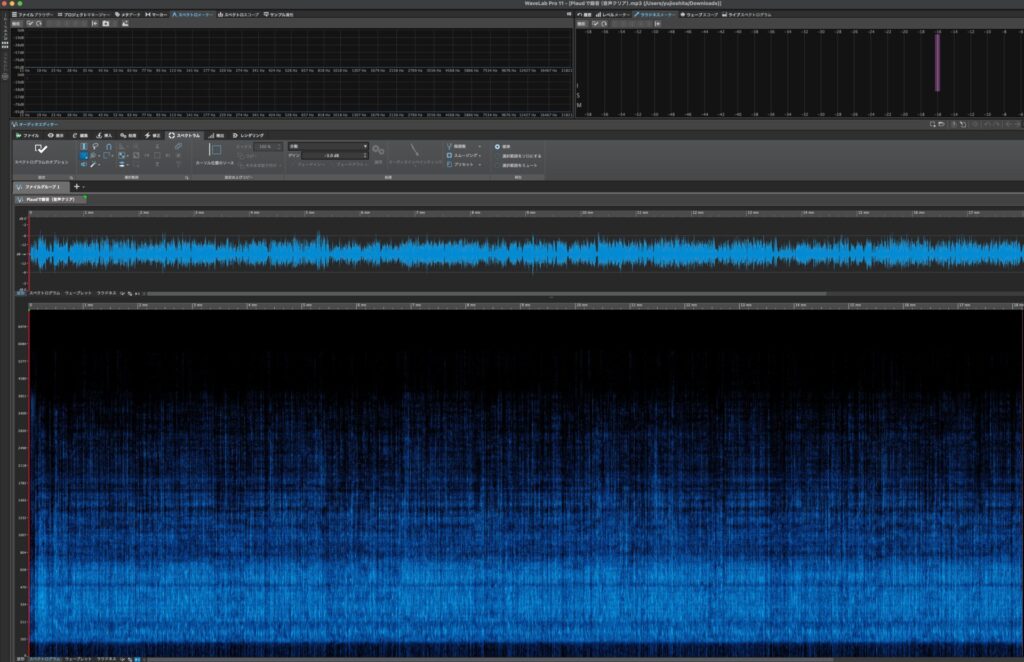Open the 表示 ribbon tab
The height and width of the screenshot is (662, 1024).
56,136
